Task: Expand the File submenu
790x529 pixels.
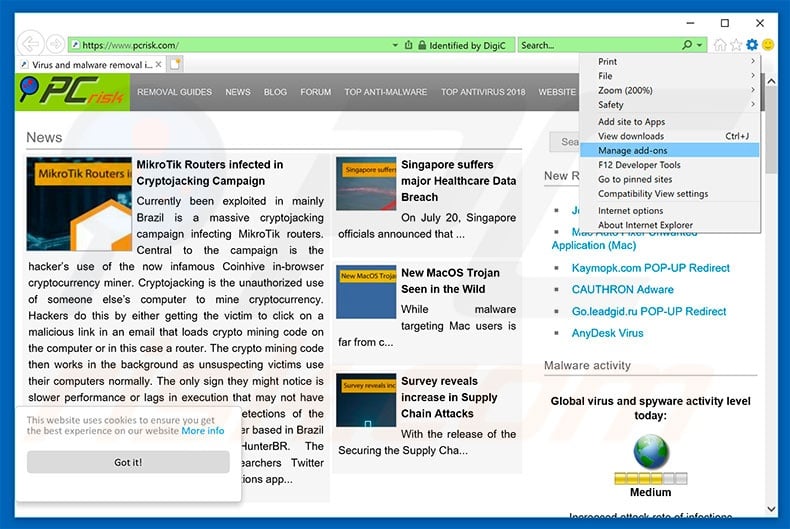Action: coord(670,76)
